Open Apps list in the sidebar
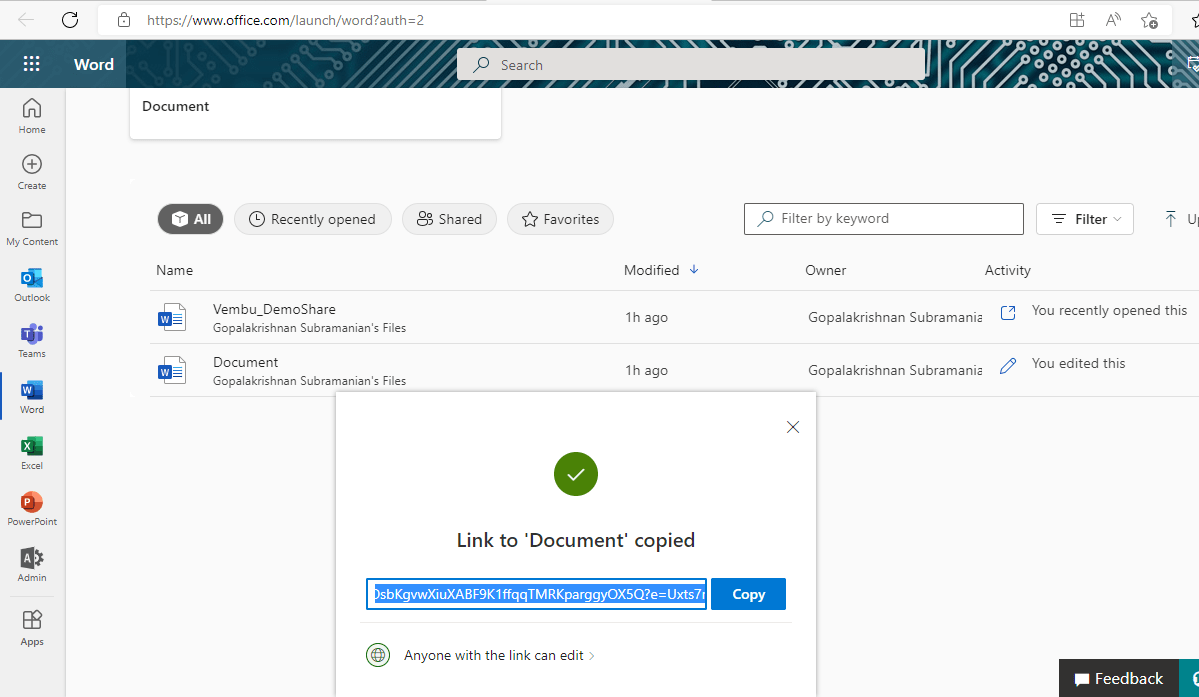 32,628
